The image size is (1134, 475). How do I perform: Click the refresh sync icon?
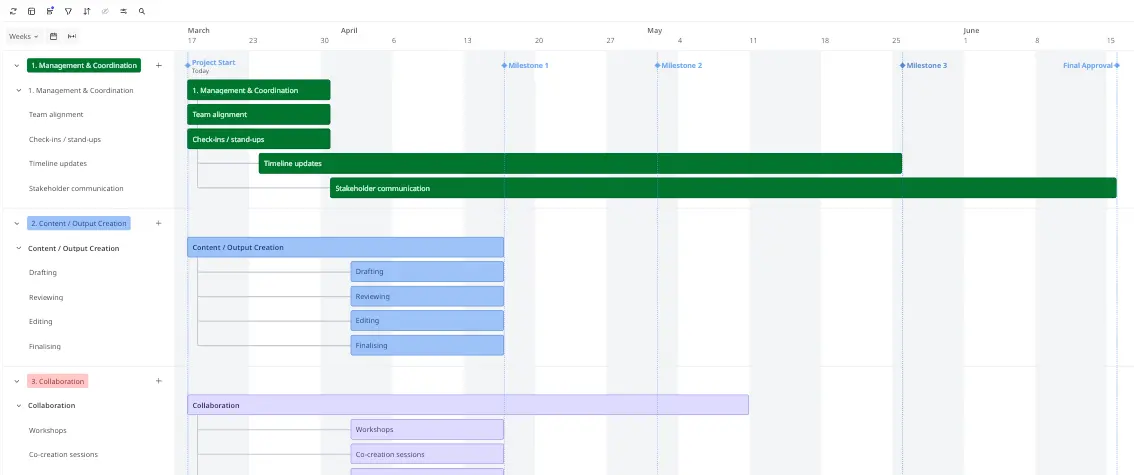click(13, 12)
